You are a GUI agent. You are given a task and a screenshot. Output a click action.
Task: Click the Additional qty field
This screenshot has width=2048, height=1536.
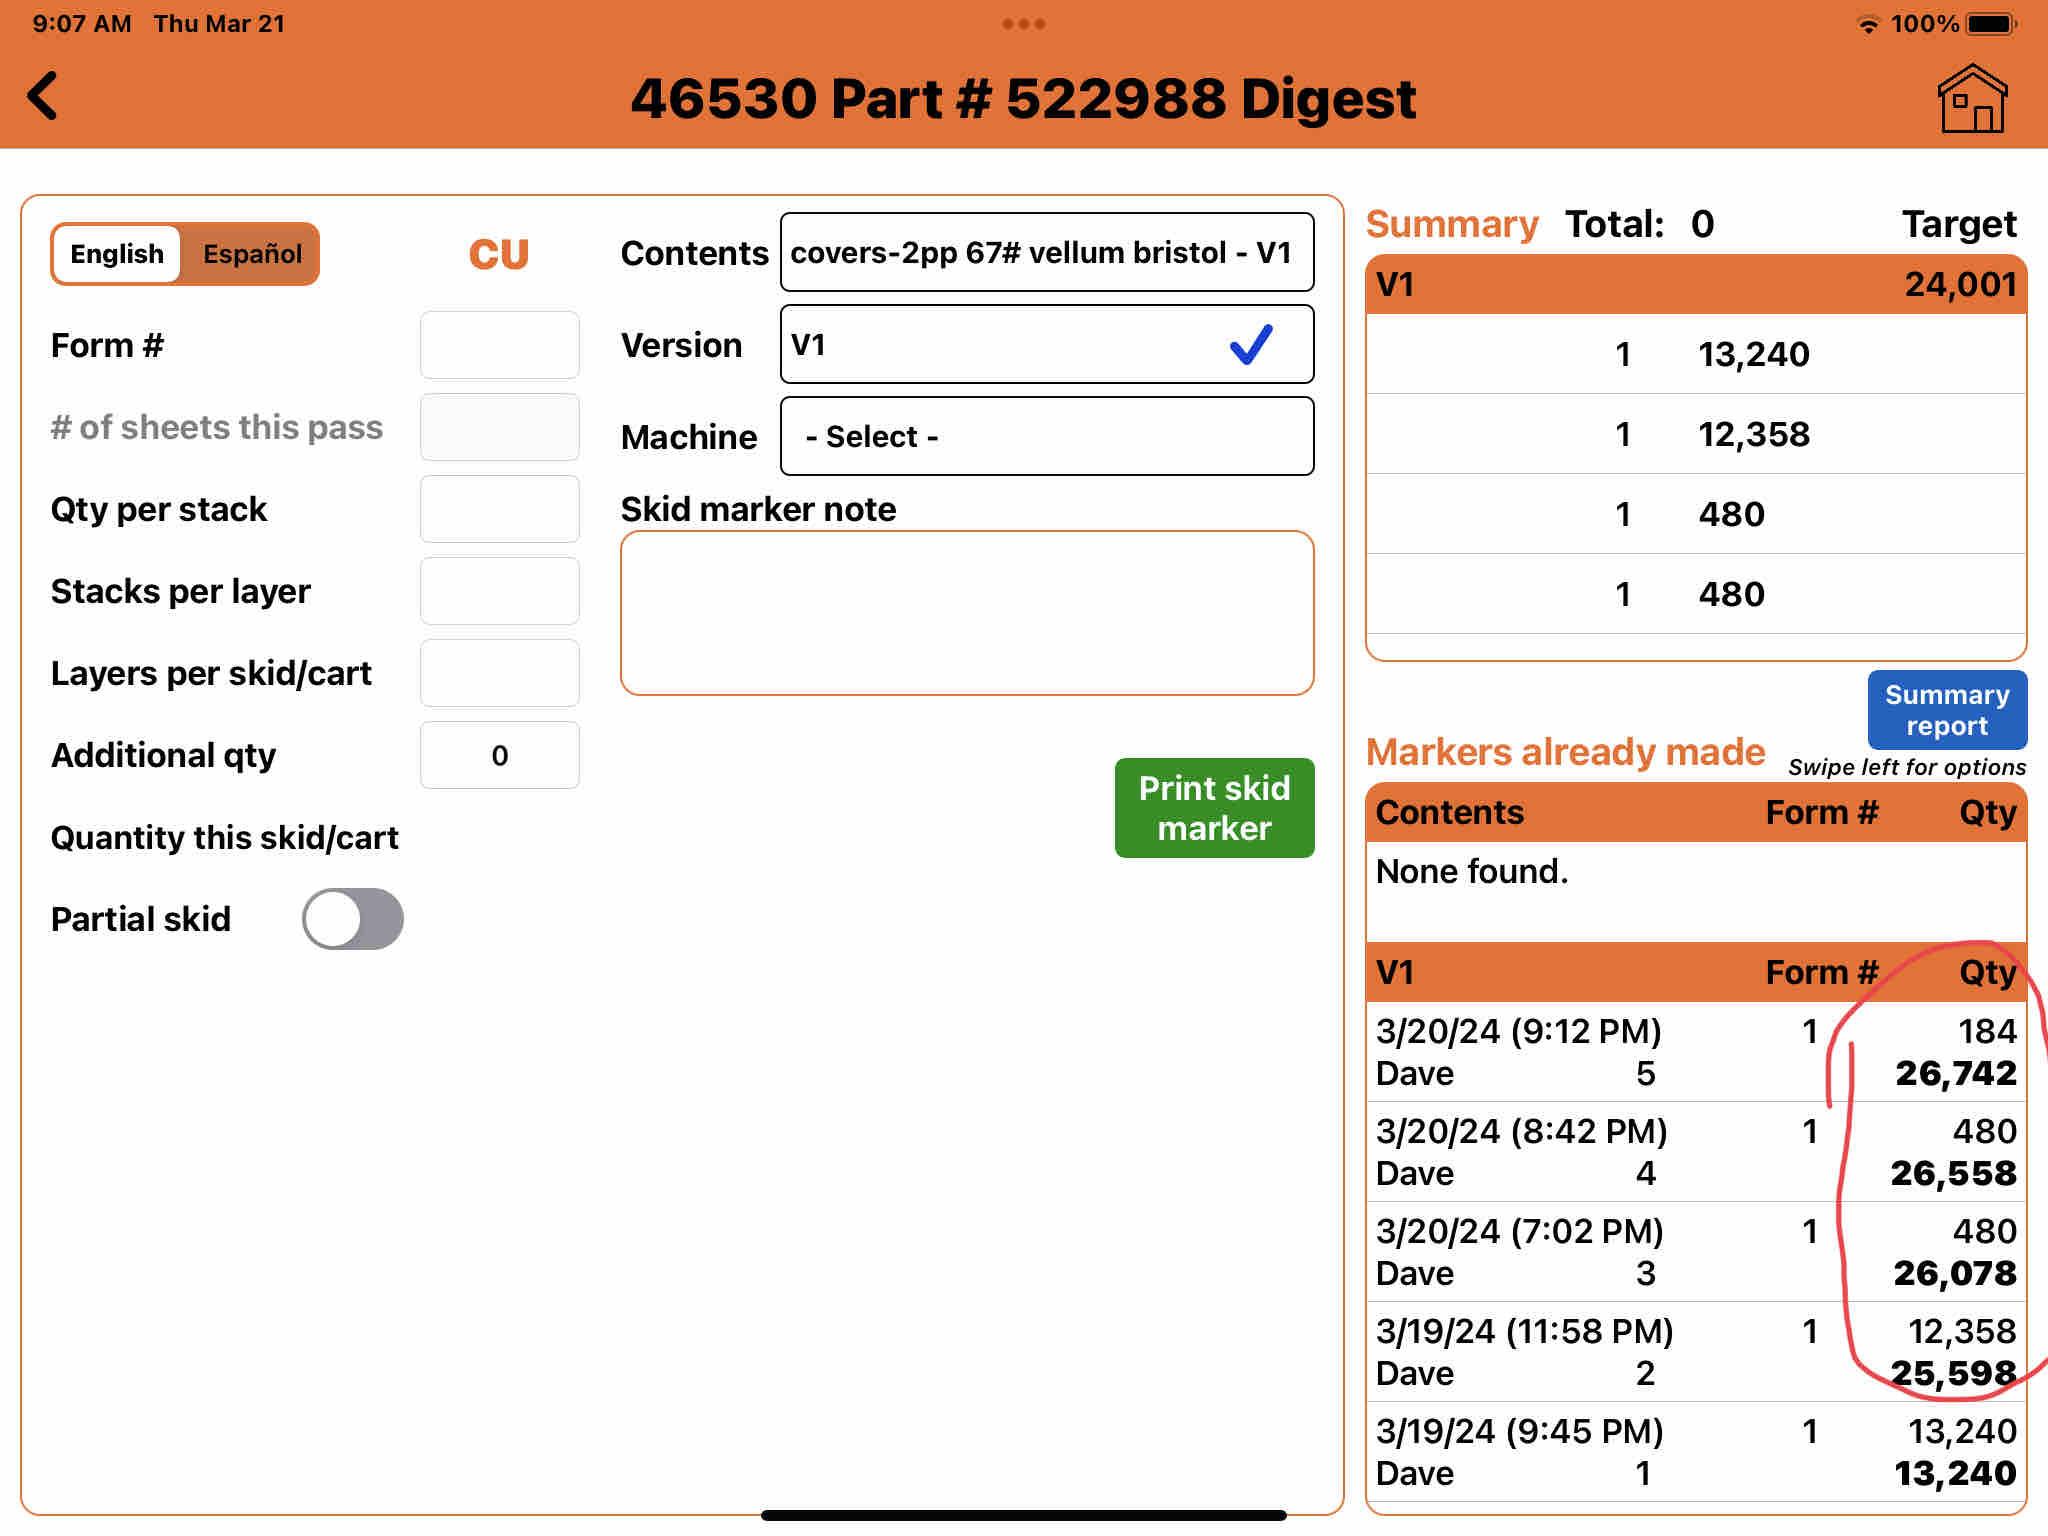(499, 755)
